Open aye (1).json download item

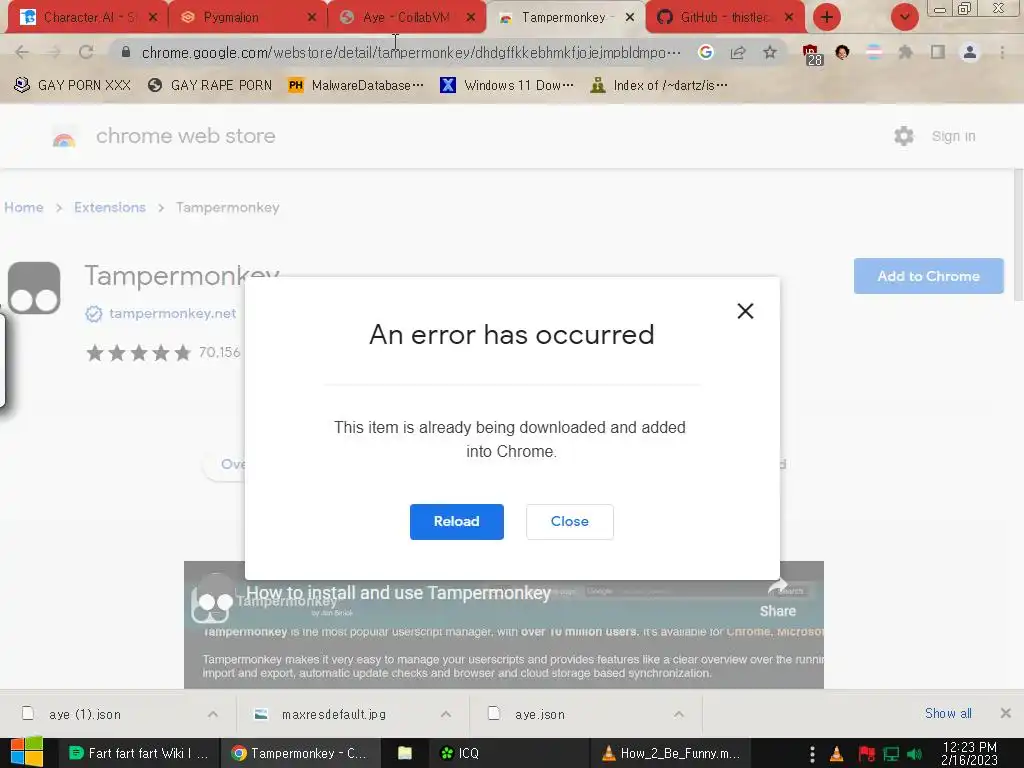pos(85,714)
